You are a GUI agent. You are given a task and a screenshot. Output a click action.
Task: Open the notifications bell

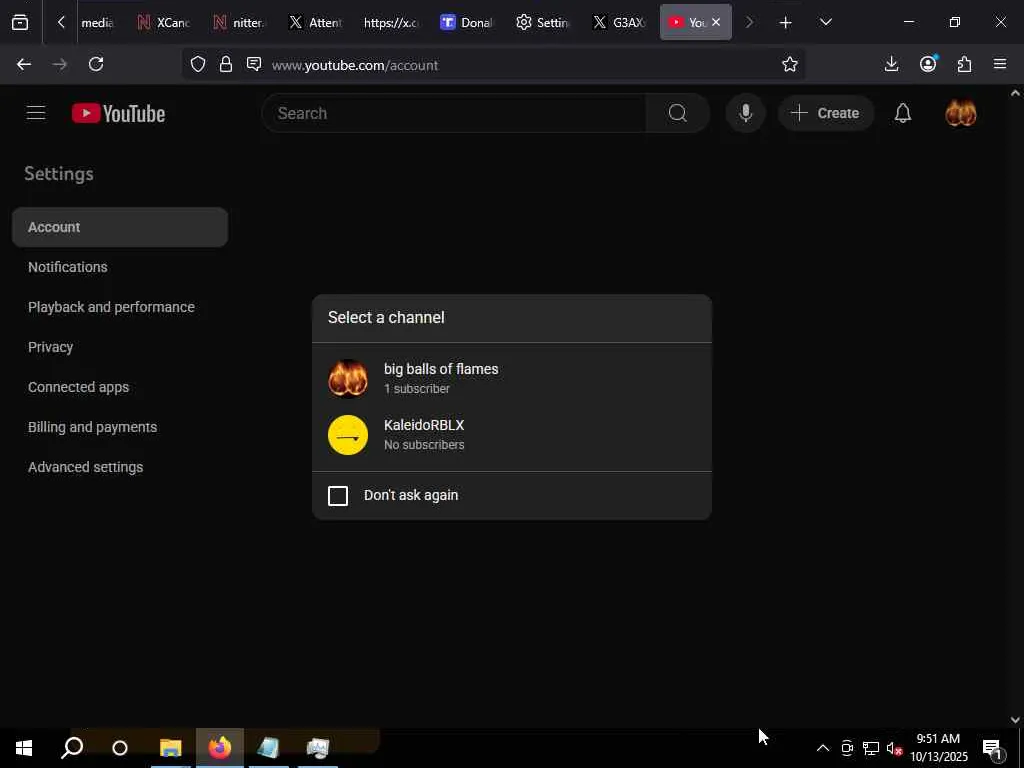[x=903, y=113]
